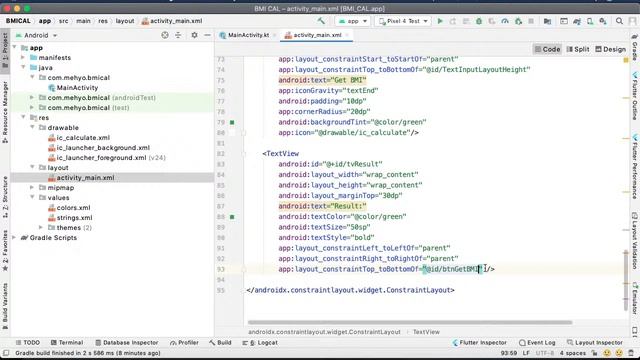Click the green color gutter swatch on line 88

tap(232, 217)
